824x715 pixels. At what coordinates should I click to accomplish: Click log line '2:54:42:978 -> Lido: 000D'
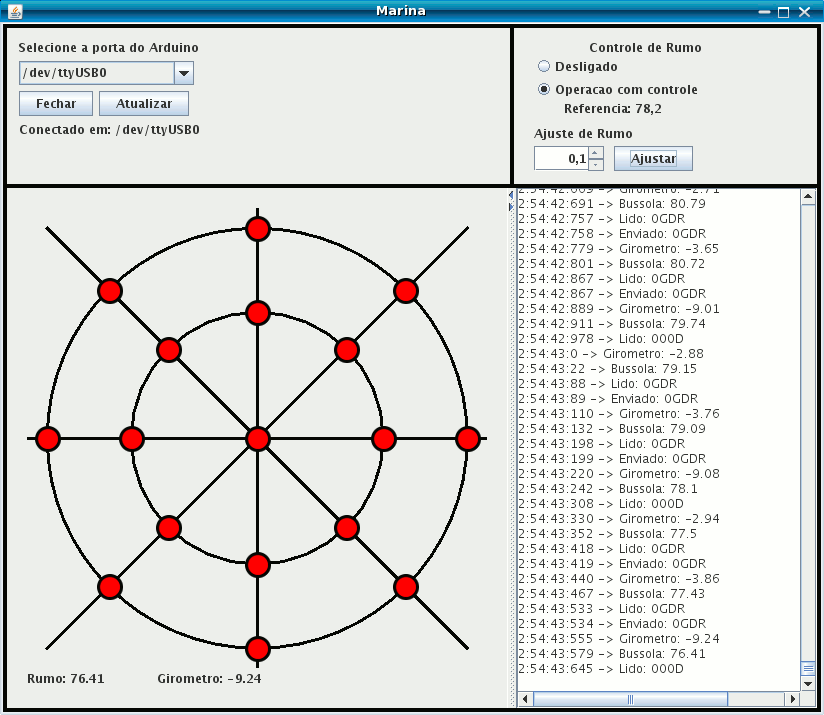(x=601, y=338)
